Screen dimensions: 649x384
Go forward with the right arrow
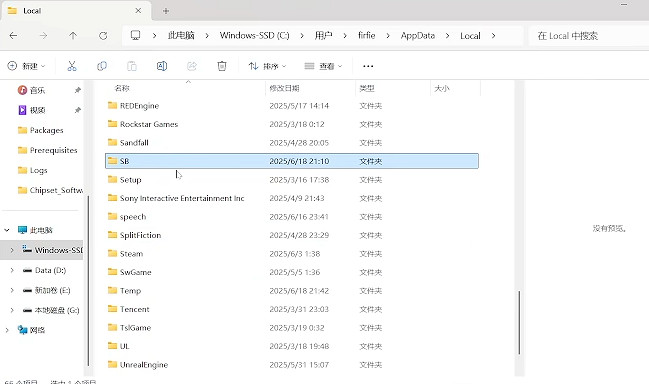(x=43, y=36)
